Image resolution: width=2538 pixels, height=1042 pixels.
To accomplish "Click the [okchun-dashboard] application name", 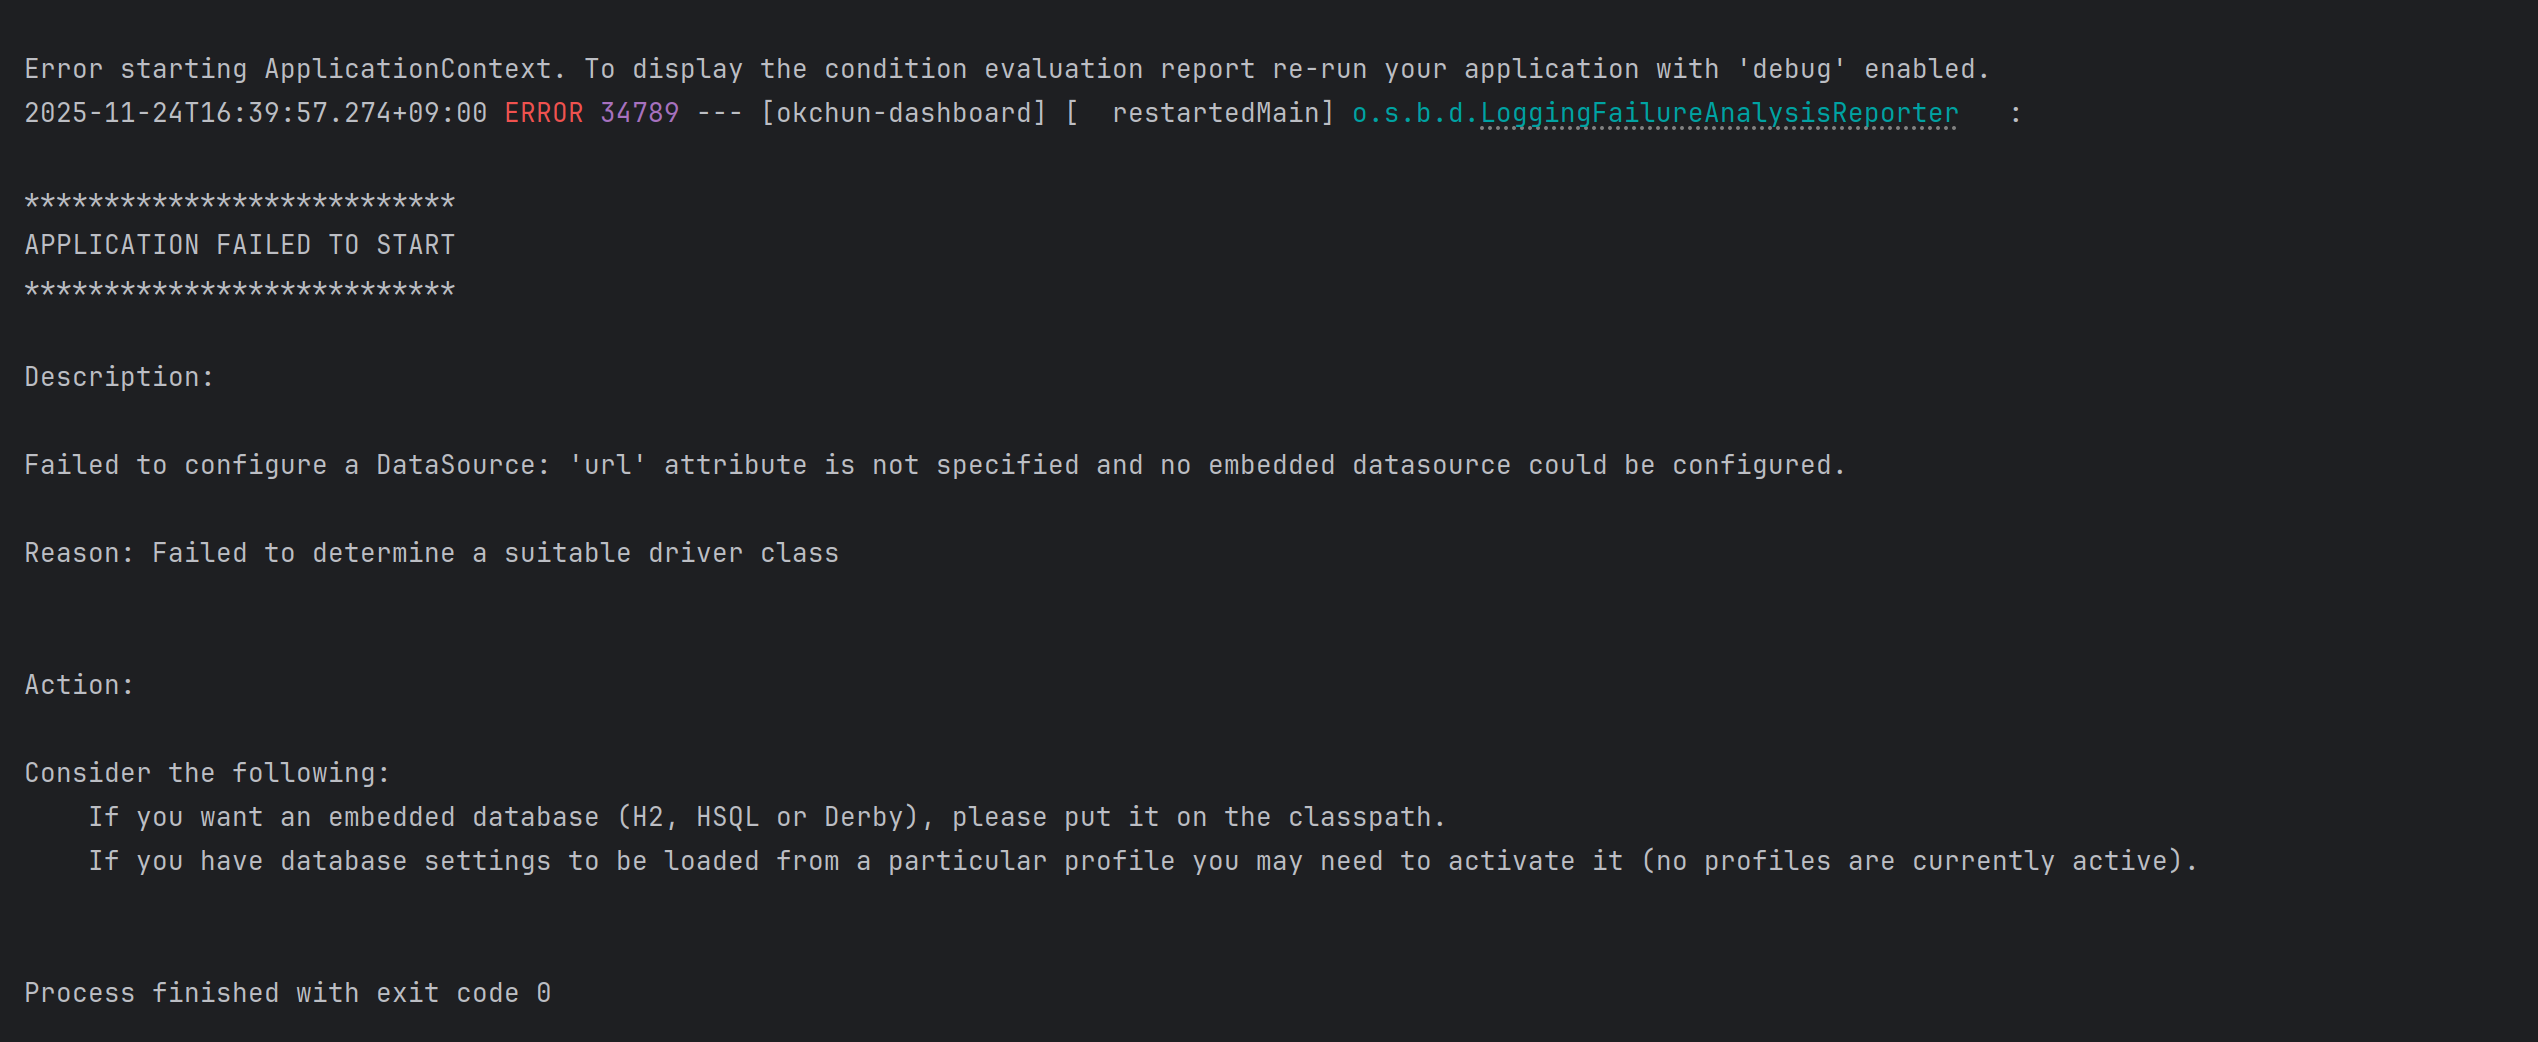I will [x=903, y=113].
